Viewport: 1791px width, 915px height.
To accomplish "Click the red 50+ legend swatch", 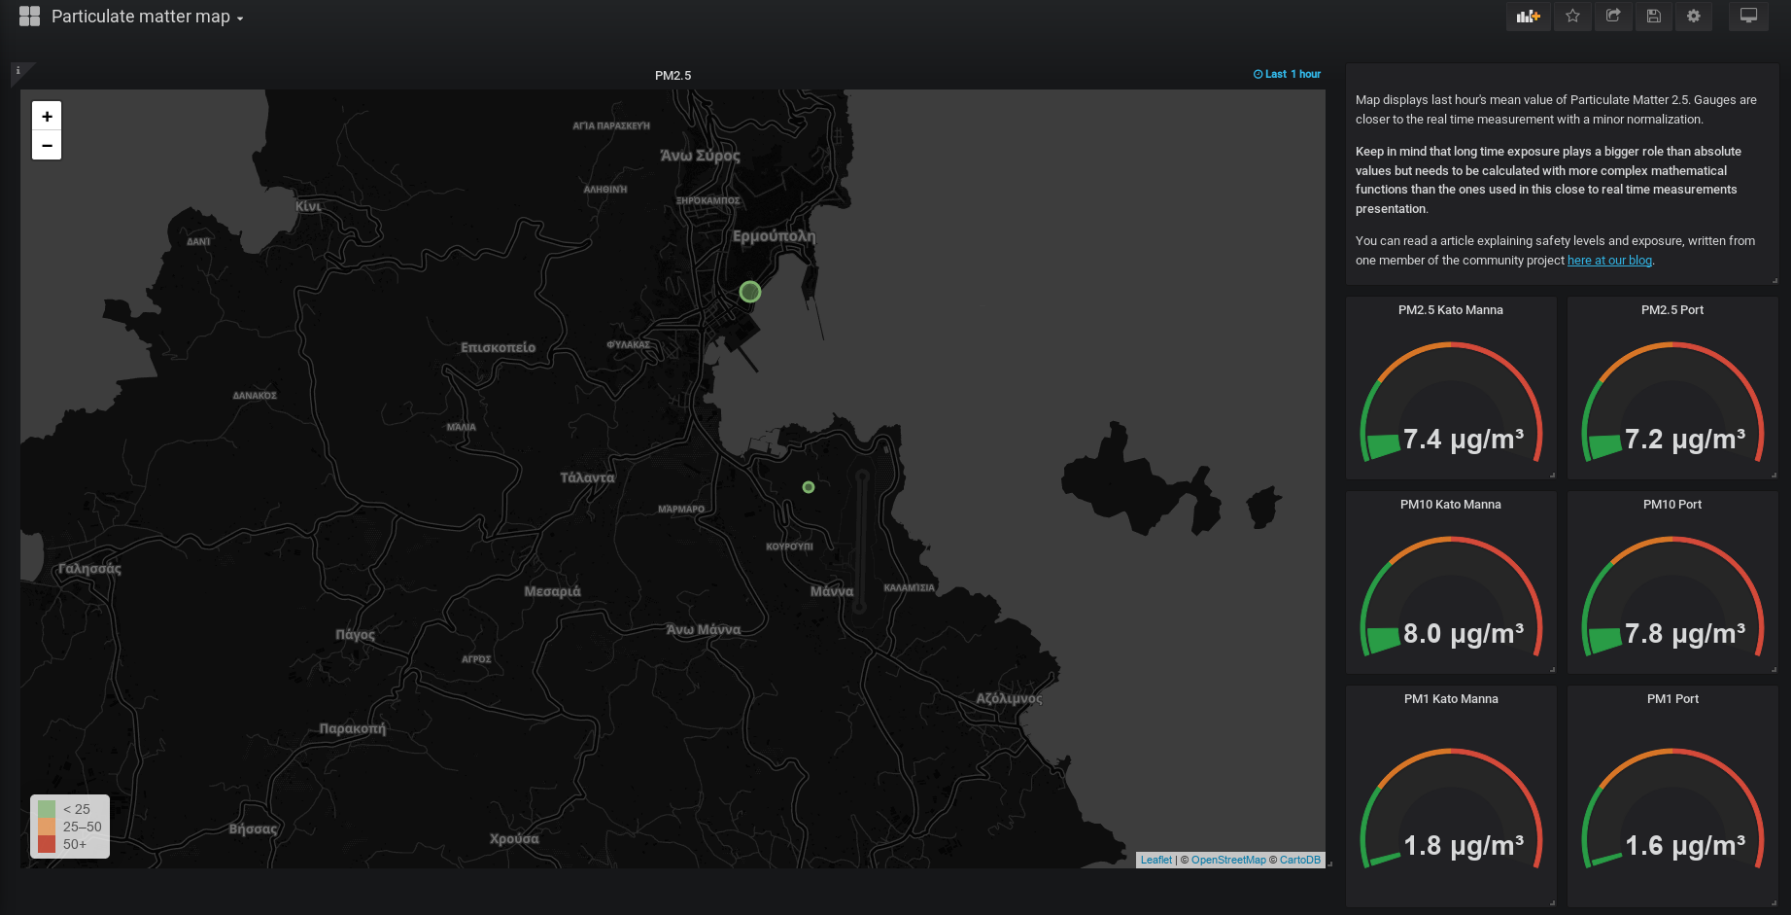I will (x=47, y=844).
